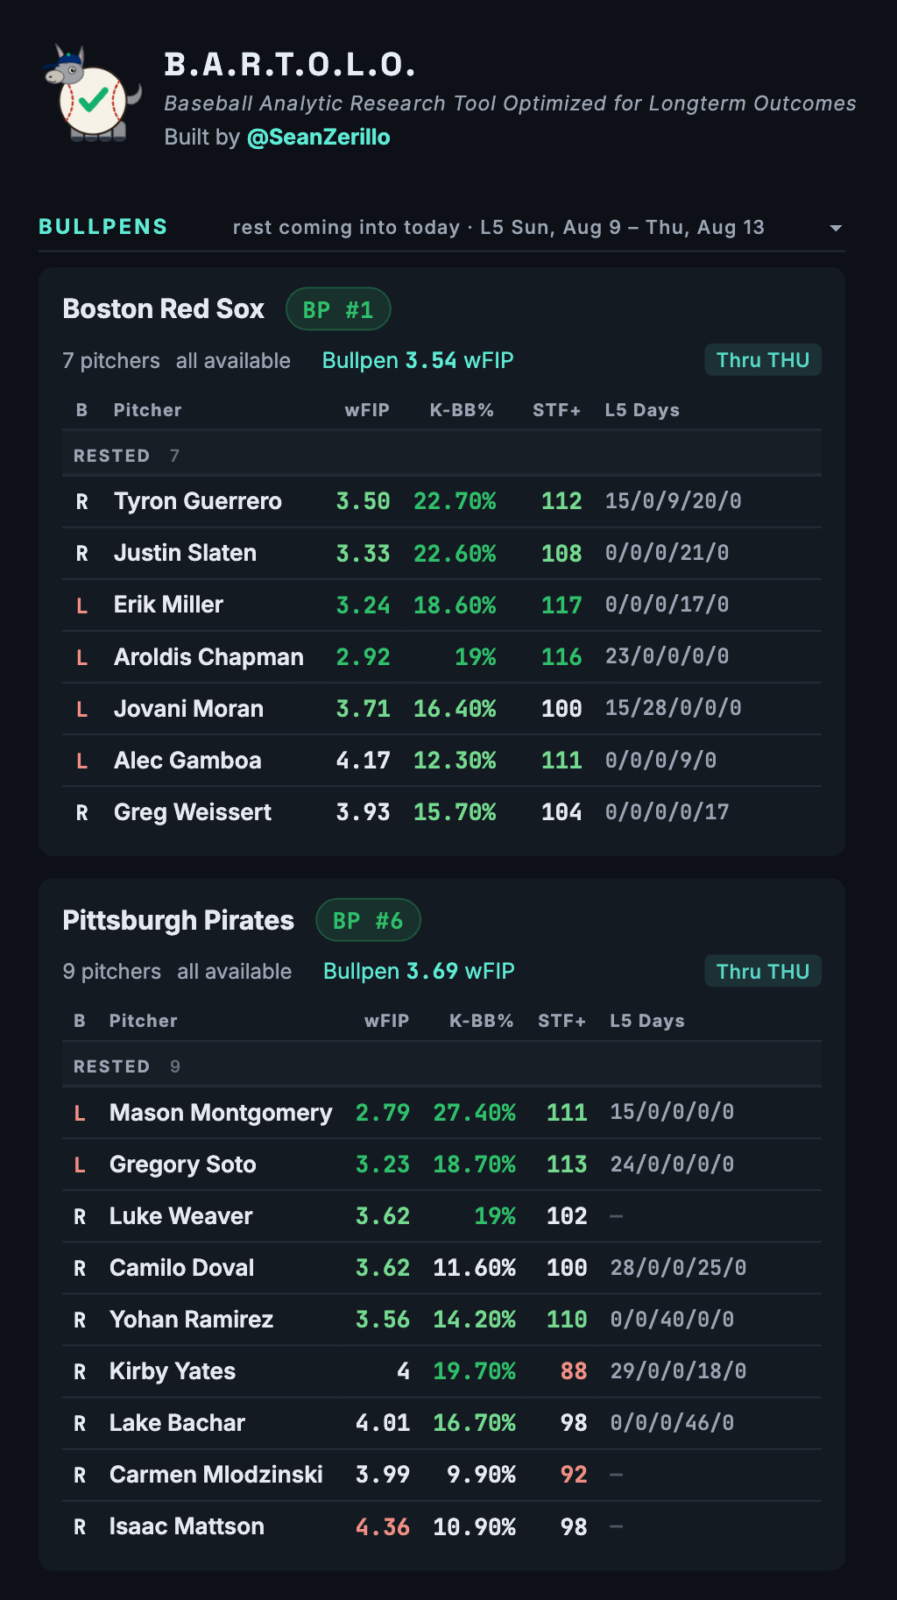
Task: Click the Pittsburgh Pirates team heading
Action: [178, 920]
